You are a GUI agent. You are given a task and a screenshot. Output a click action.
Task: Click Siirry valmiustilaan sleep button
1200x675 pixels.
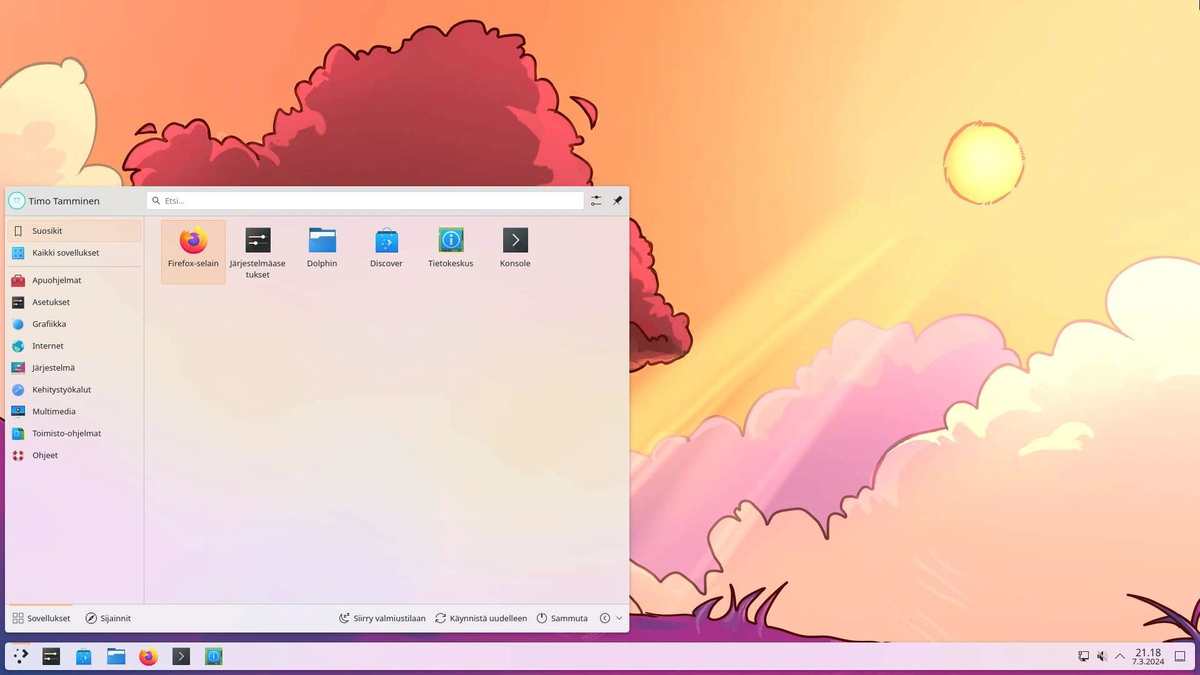[x=382, y=618]
